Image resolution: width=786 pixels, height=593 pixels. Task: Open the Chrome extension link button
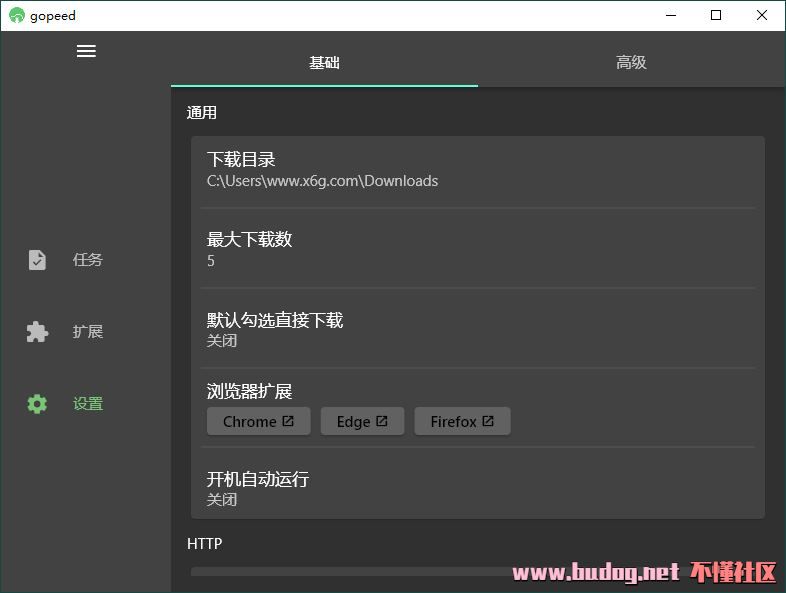(x=259, y=421)
